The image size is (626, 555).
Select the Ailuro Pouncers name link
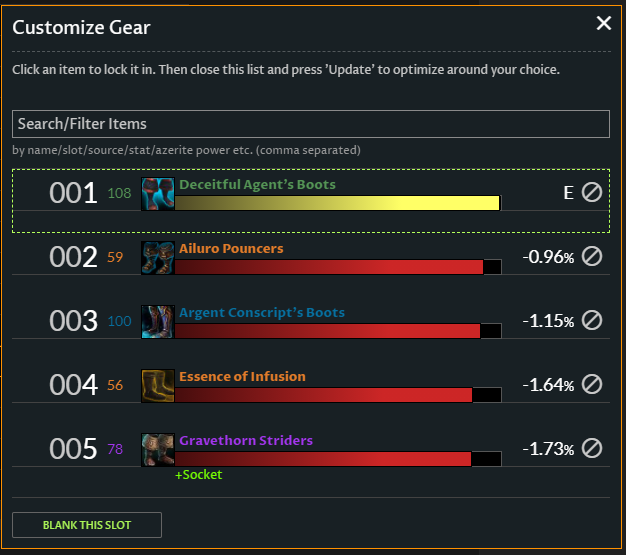(x=231, y=248)
